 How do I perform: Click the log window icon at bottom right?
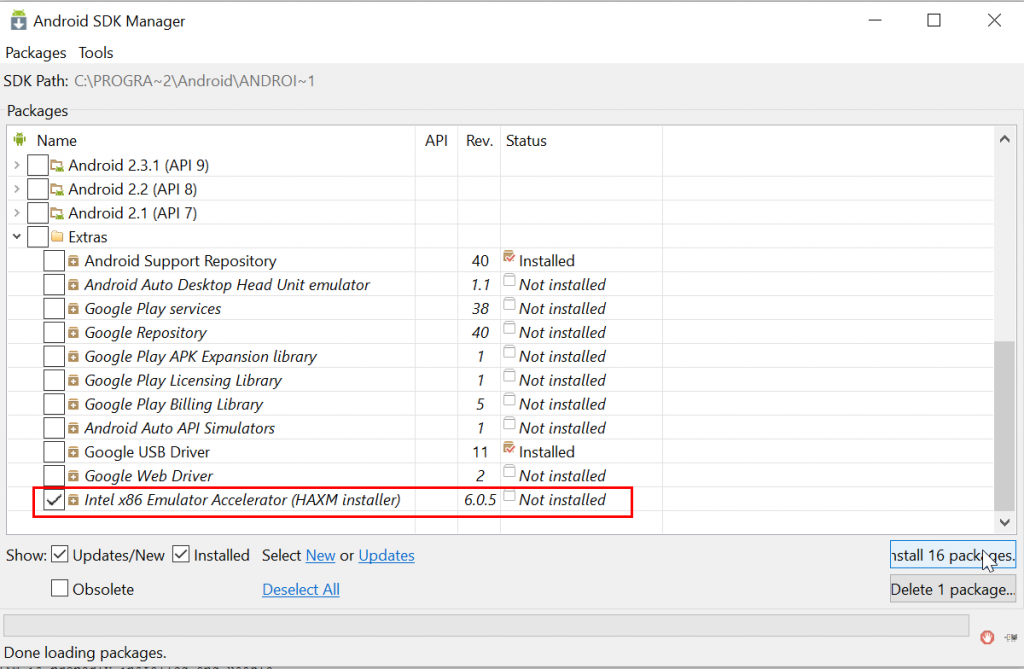(x=1011, y=637)
